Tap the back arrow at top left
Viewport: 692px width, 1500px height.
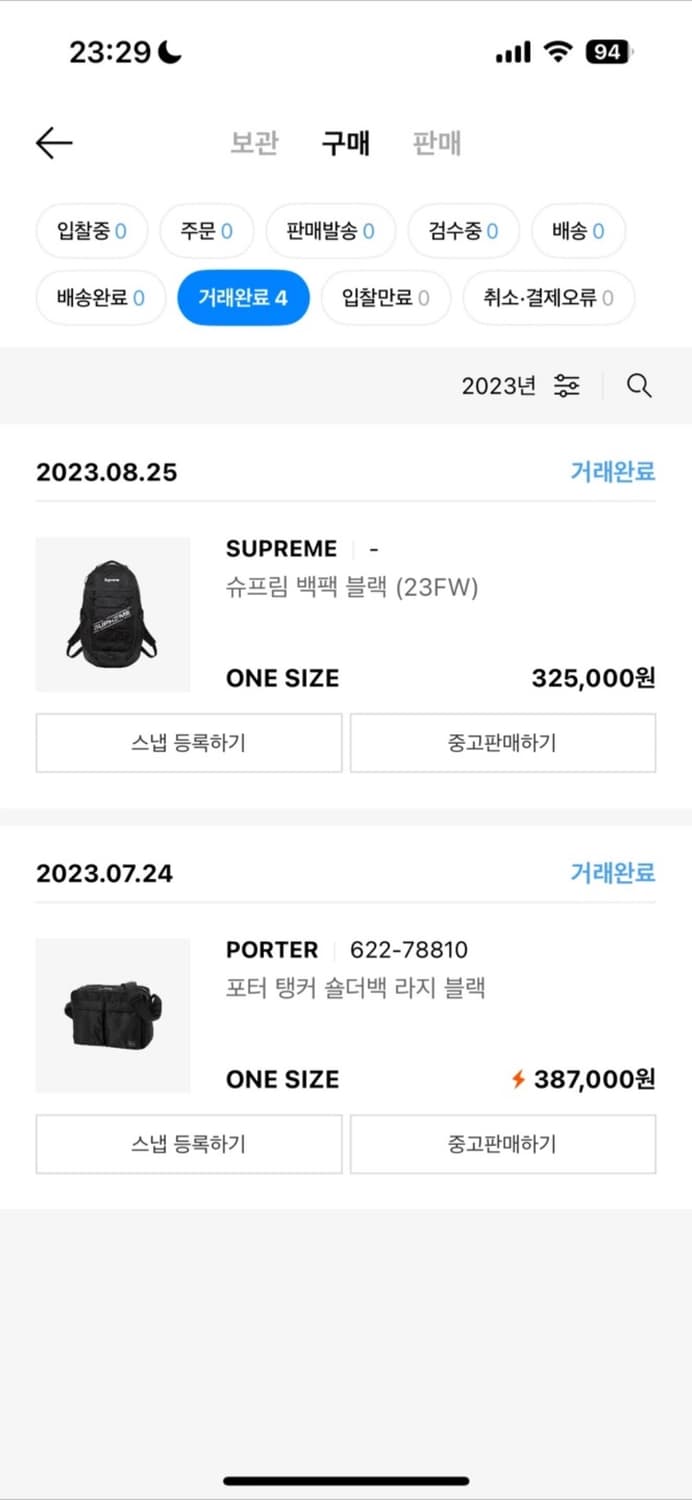coord(54,143)
